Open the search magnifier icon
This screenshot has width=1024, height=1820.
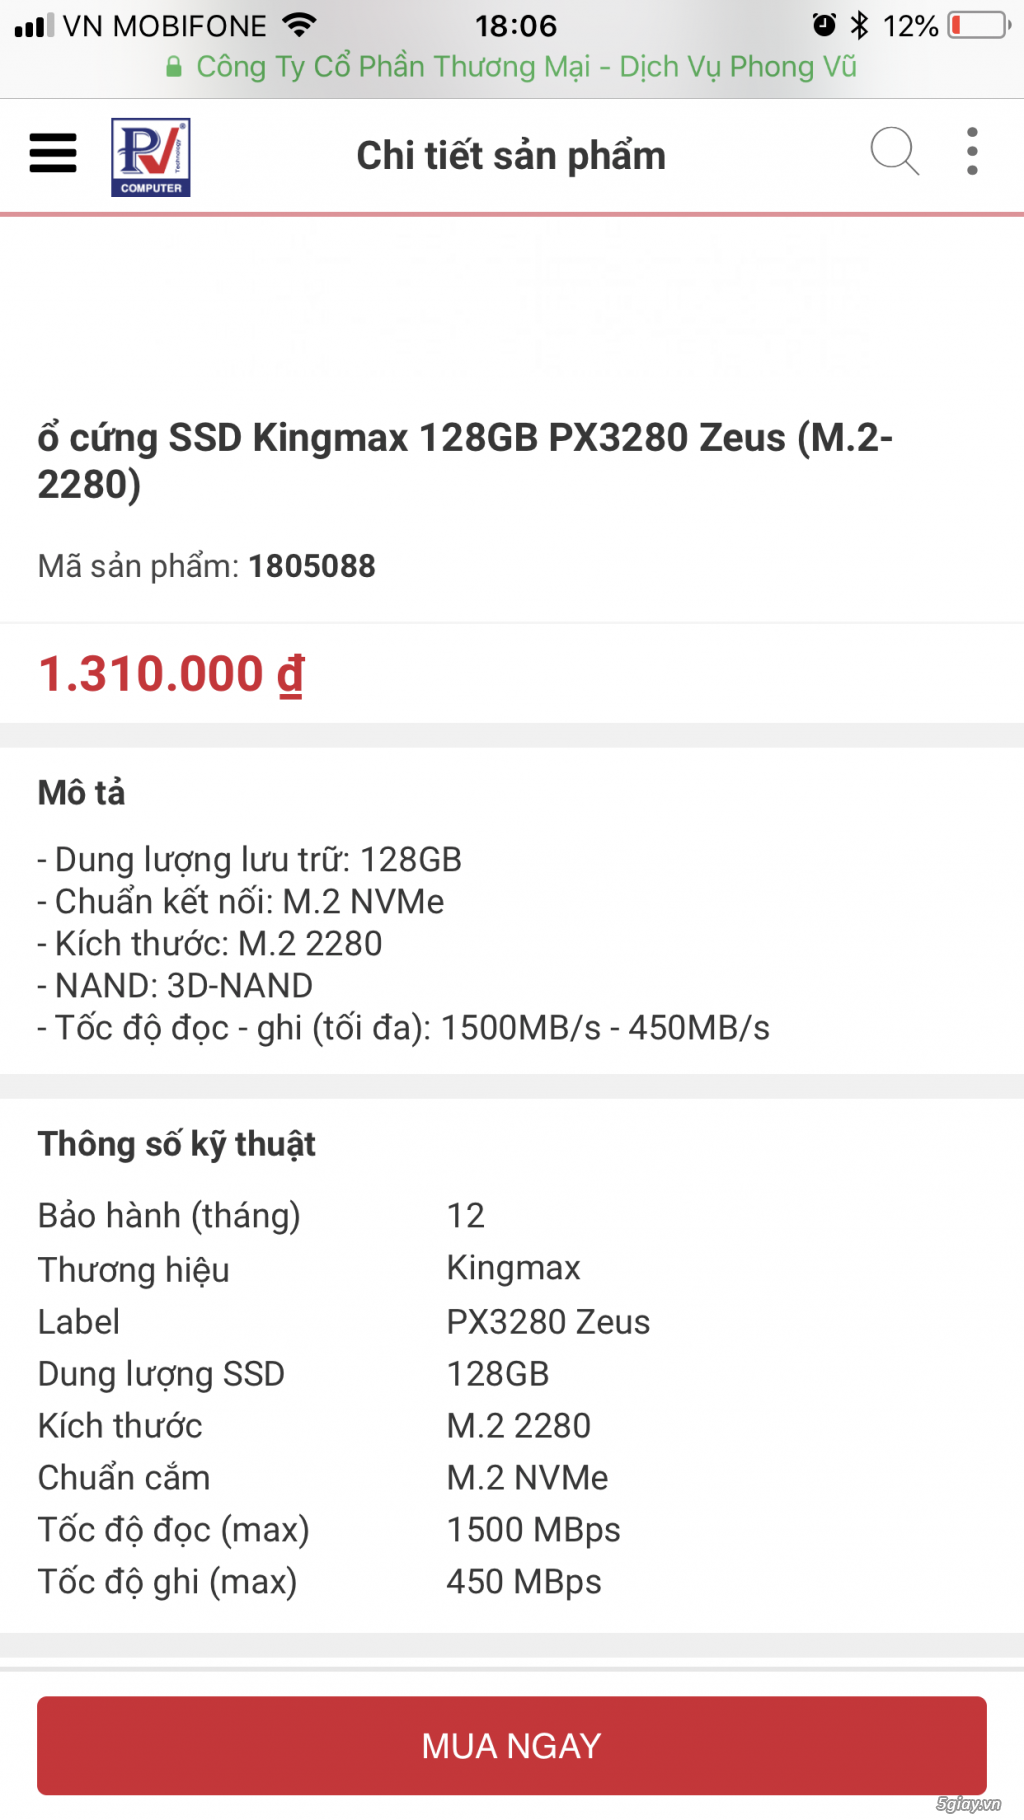(x=893, y=153)
